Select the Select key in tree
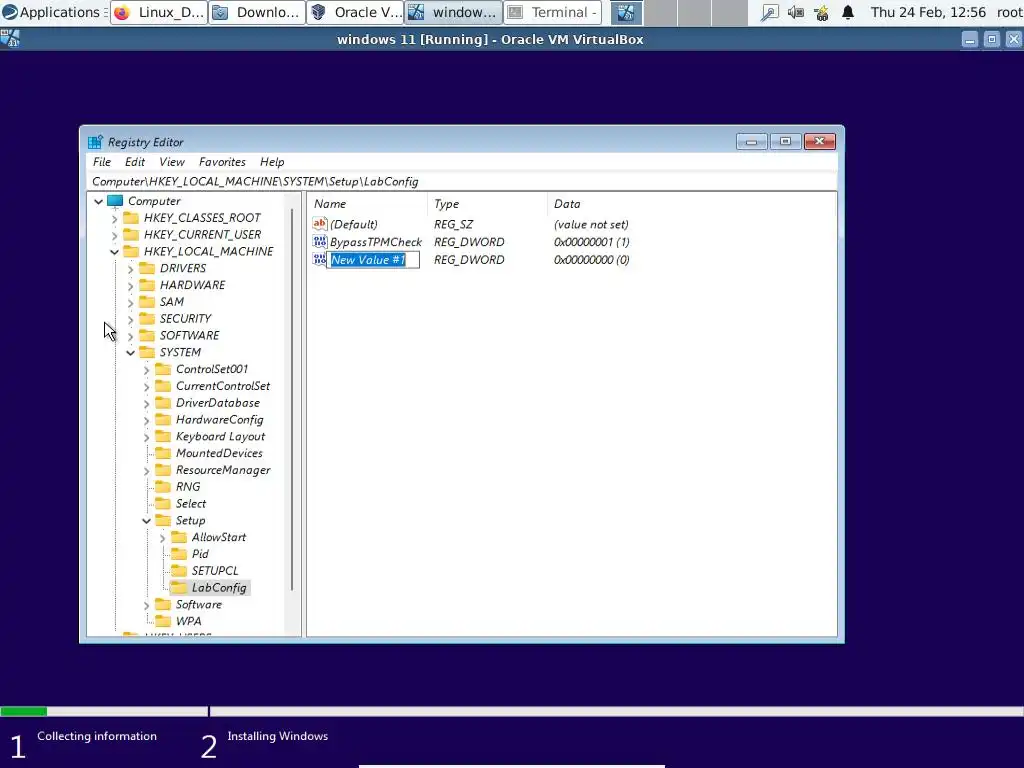This screenshot has width=1024, height=768. click(x=191, y=504)
